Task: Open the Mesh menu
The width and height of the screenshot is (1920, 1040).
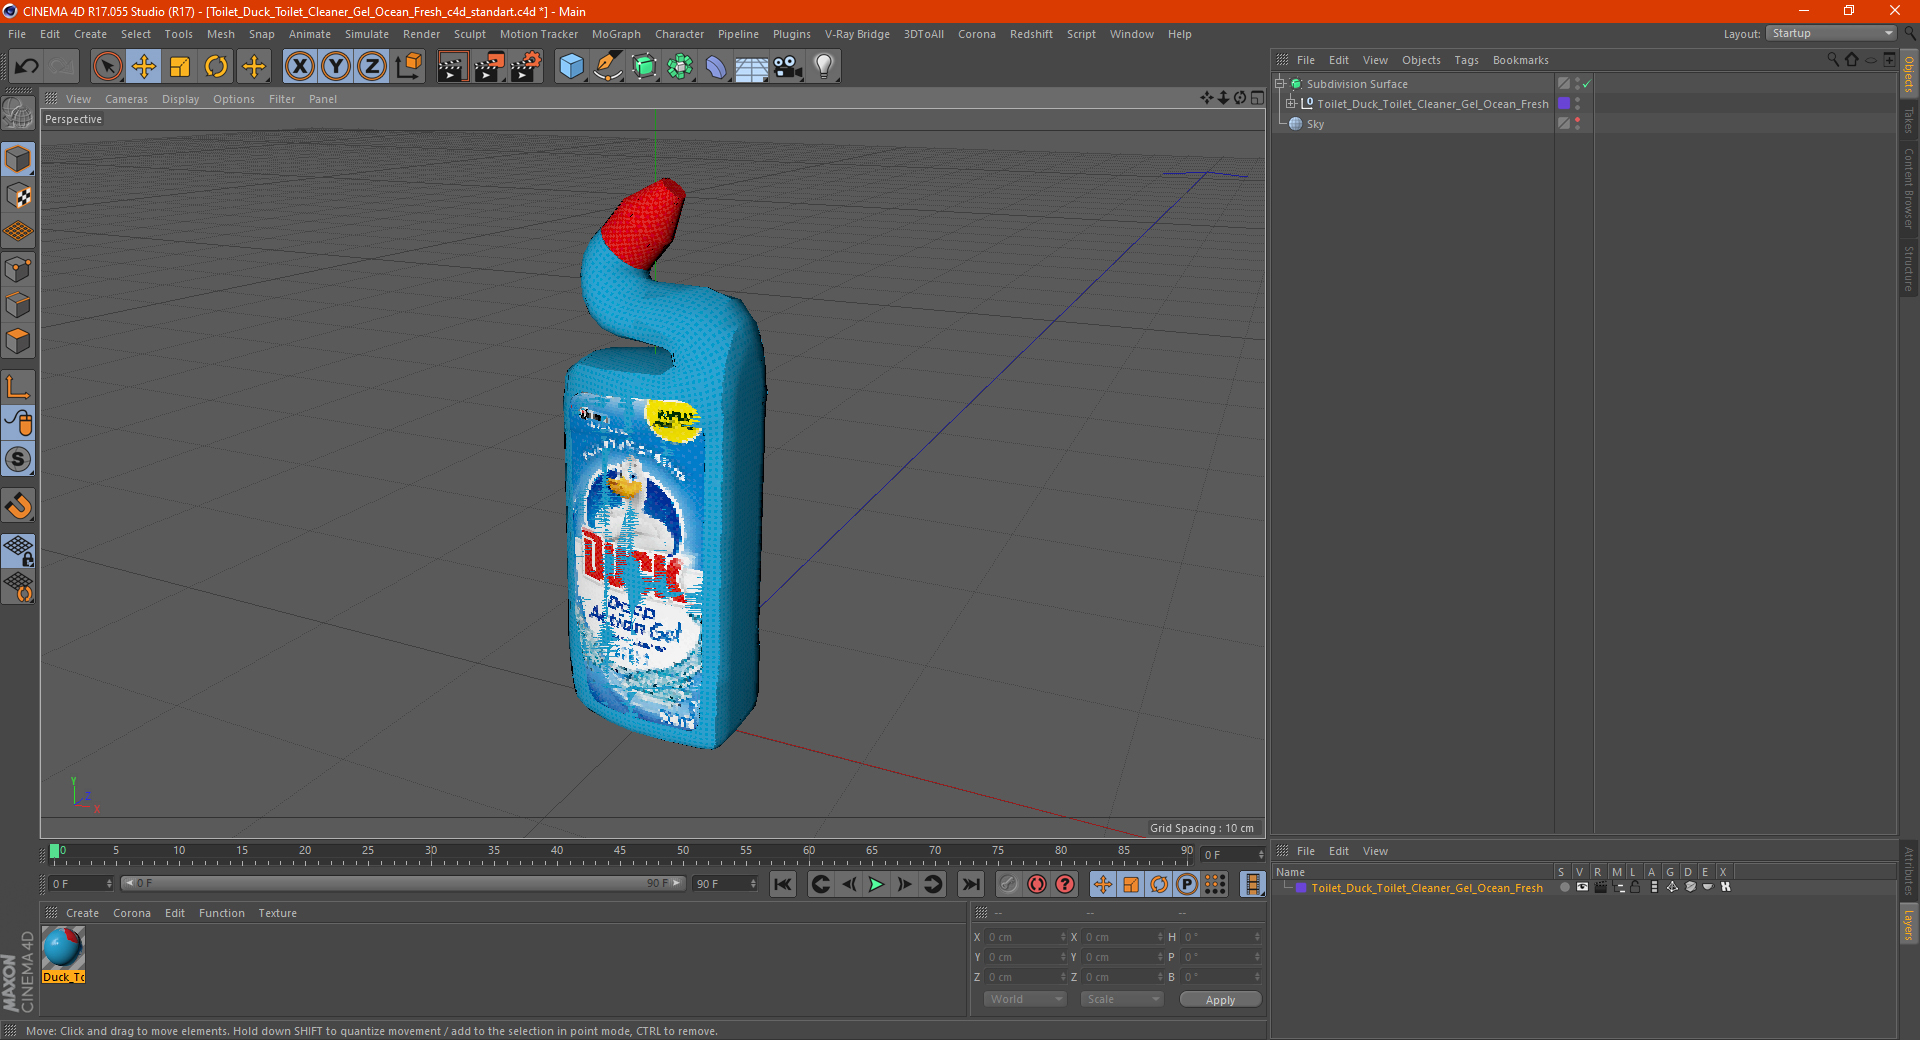Action: [x=220, y=34]
